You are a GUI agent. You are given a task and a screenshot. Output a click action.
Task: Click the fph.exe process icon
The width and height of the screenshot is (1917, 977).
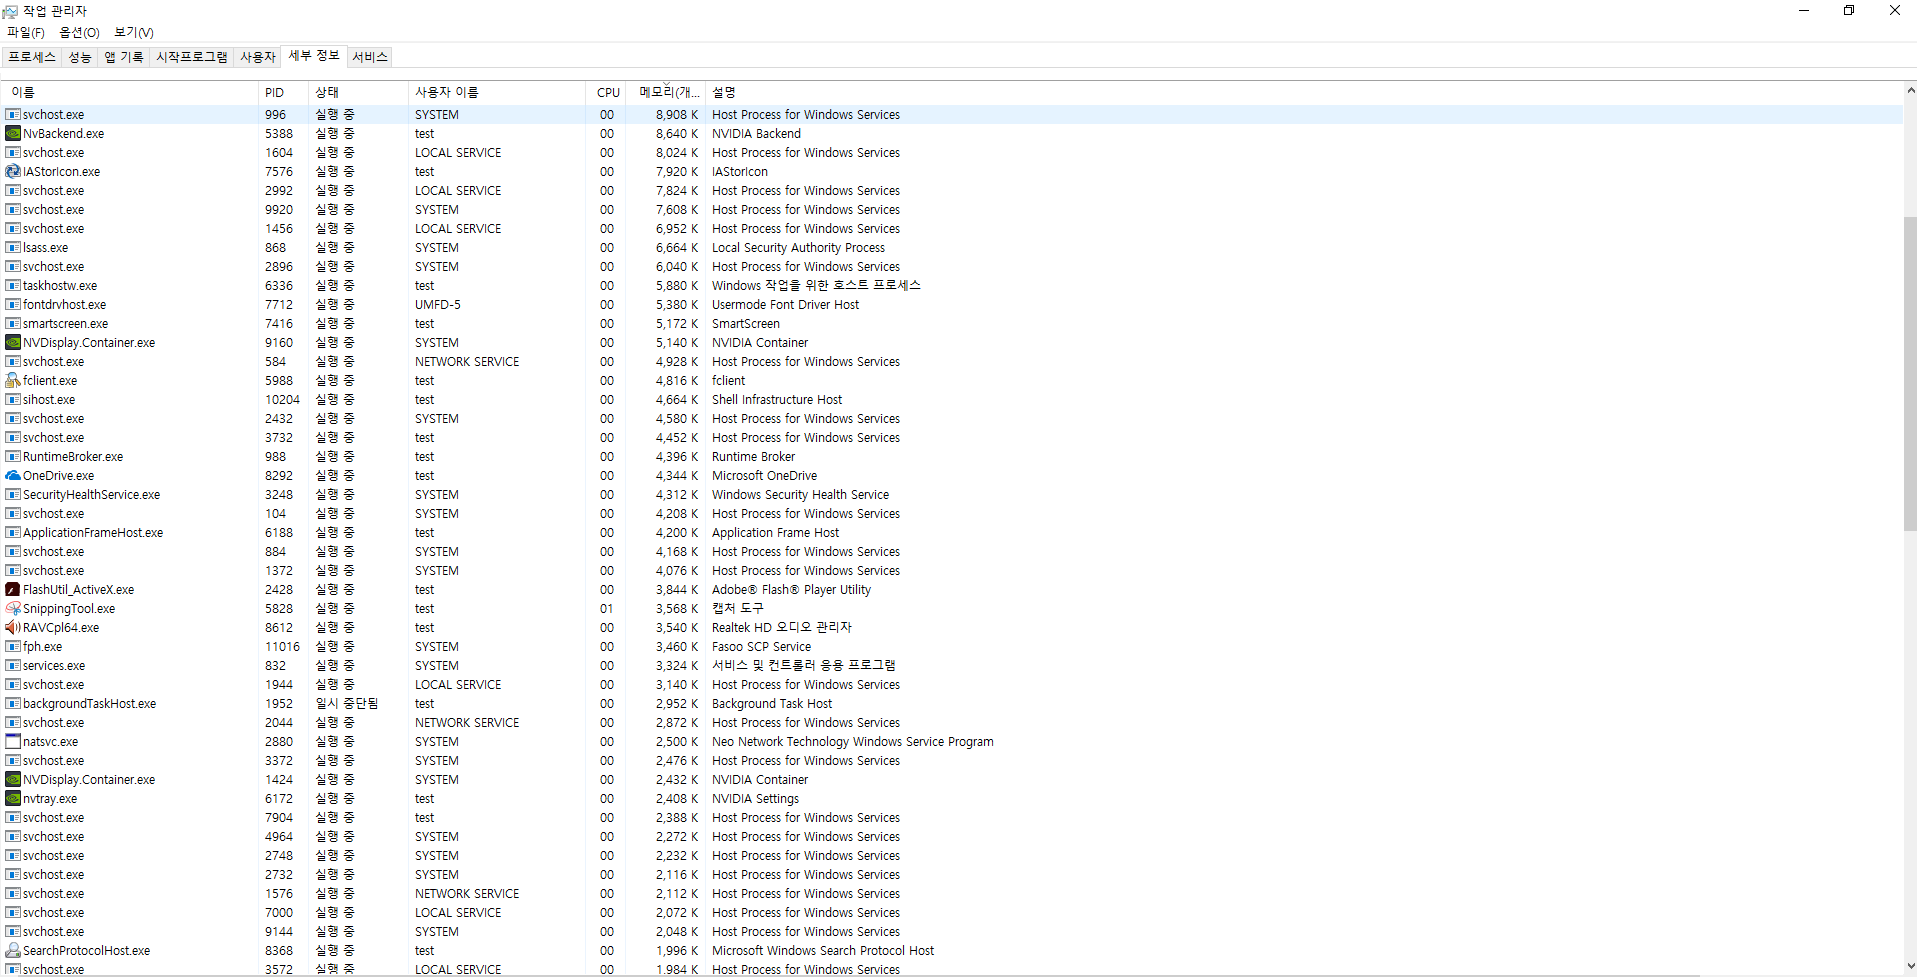coord(13,647)
